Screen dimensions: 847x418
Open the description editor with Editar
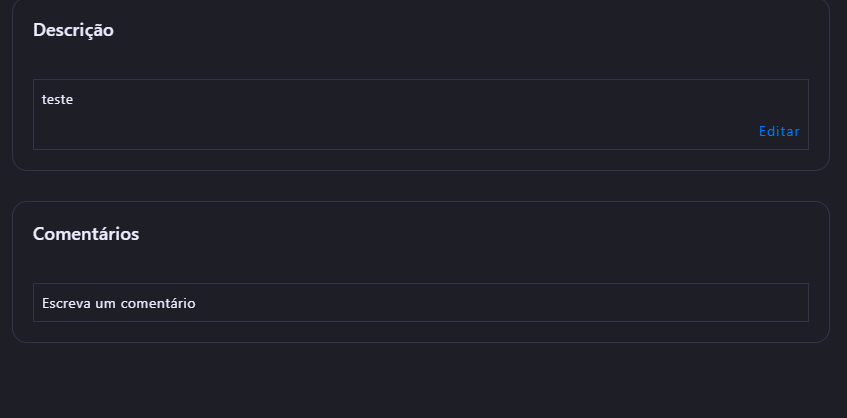[779, 131]
